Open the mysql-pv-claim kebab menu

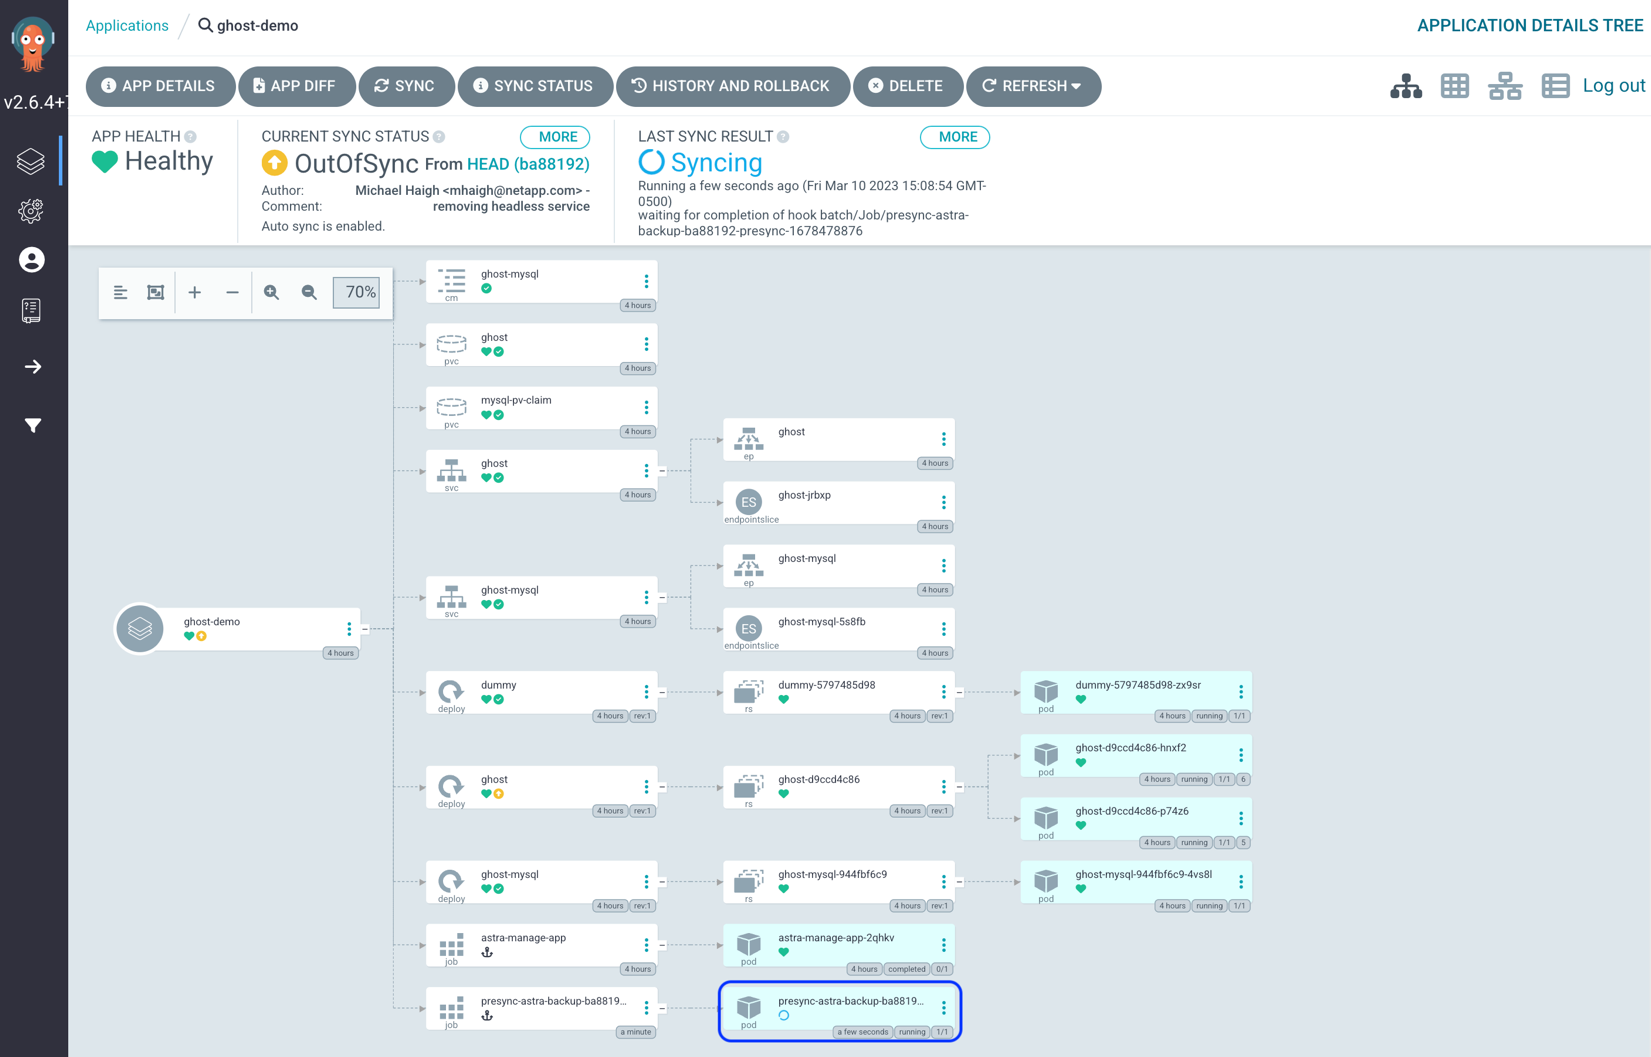pyautogui.click(x=646, y=408)
